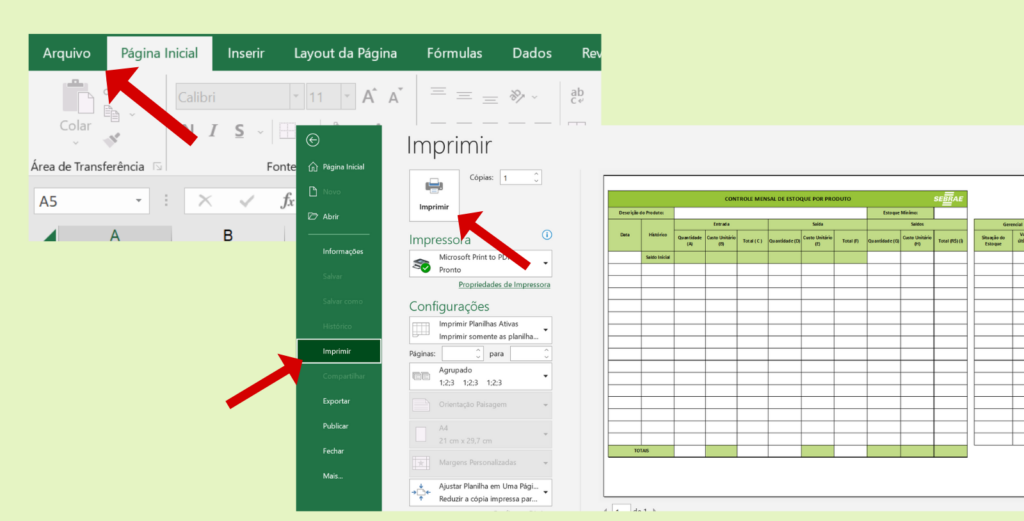Click the text Orientation icon
Screen dimensions: 1024x521
(518, 96)
